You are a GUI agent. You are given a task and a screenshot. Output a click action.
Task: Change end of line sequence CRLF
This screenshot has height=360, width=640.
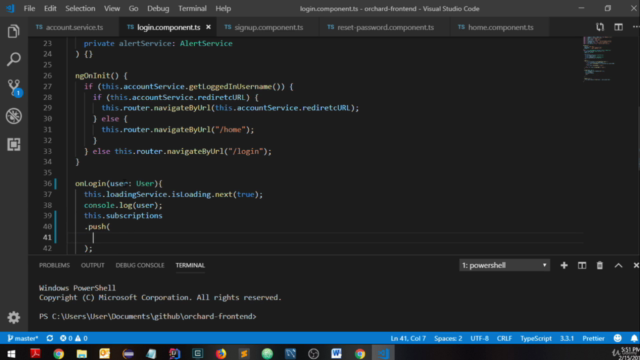(x=504, y=338)
